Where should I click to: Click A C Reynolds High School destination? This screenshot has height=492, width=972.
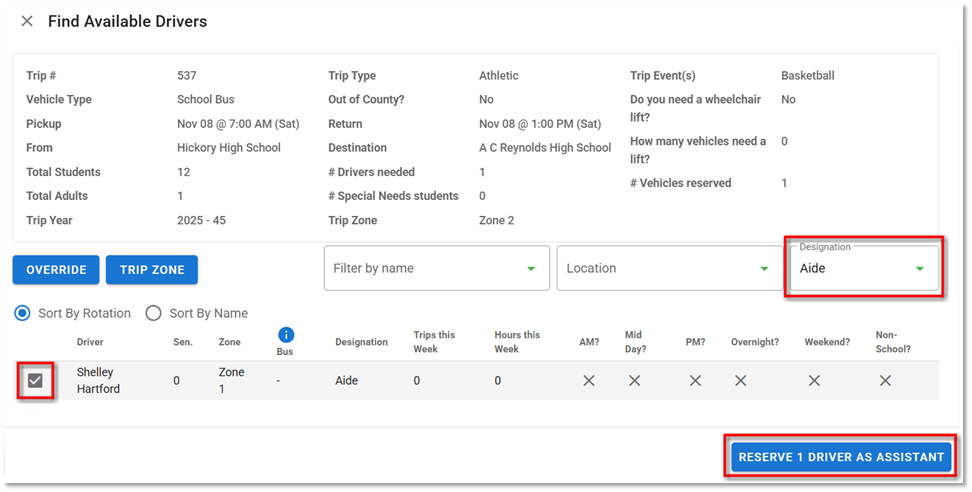point(545,147)
